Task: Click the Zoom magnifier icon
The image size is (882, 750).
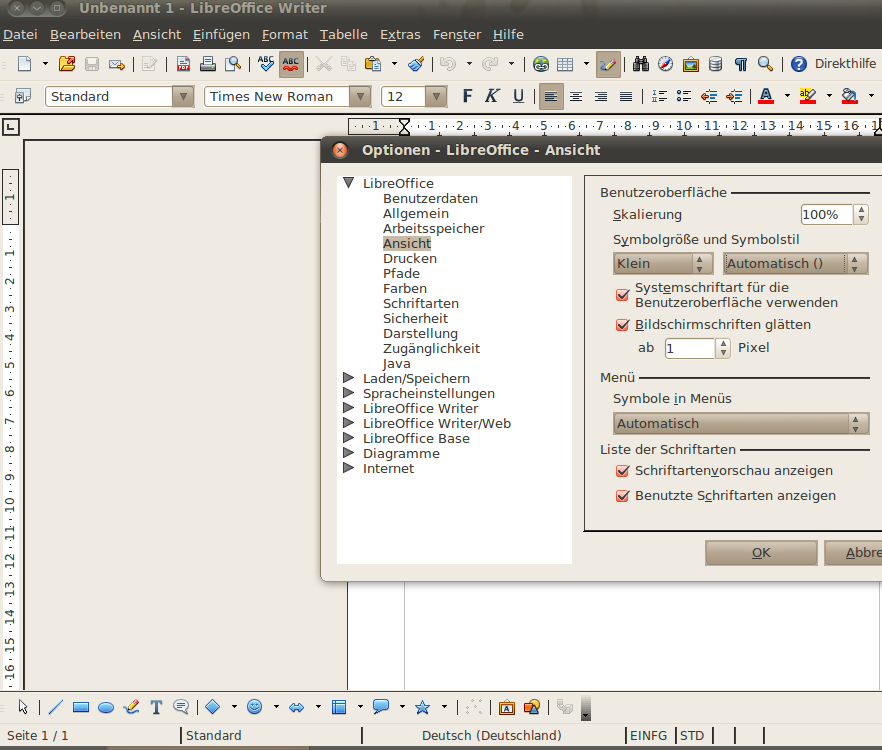Action: (765, 64)
